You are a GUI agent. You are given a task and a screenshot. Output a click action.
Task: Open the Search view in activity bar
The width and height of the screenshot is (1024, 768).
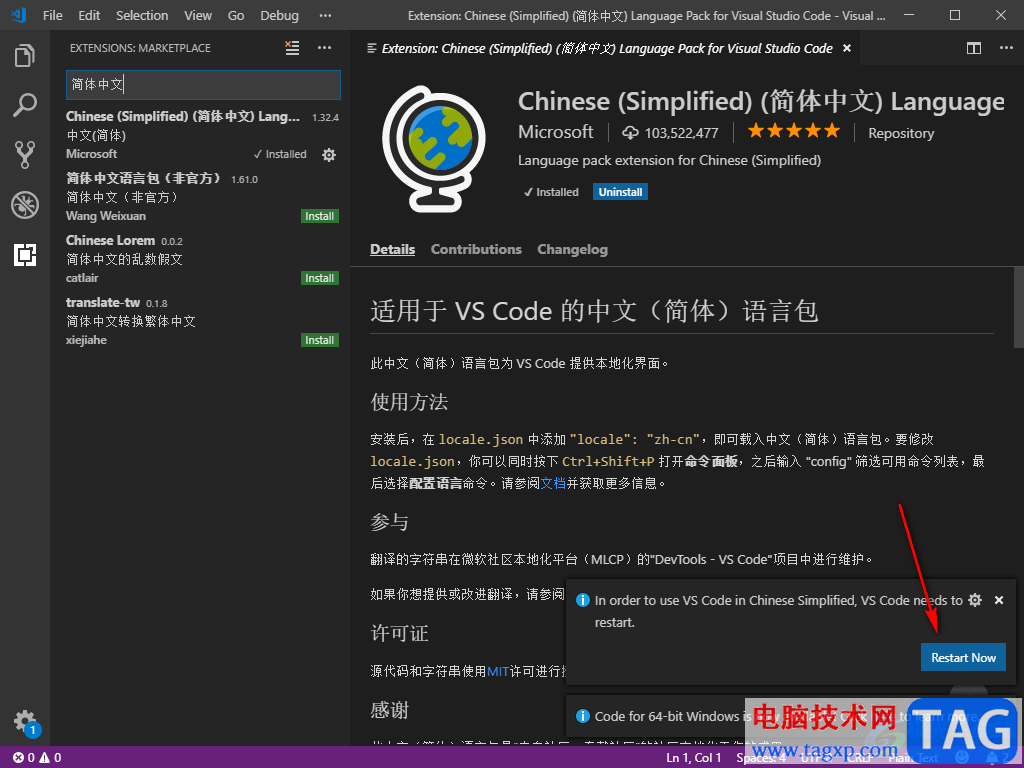point(25,105)
